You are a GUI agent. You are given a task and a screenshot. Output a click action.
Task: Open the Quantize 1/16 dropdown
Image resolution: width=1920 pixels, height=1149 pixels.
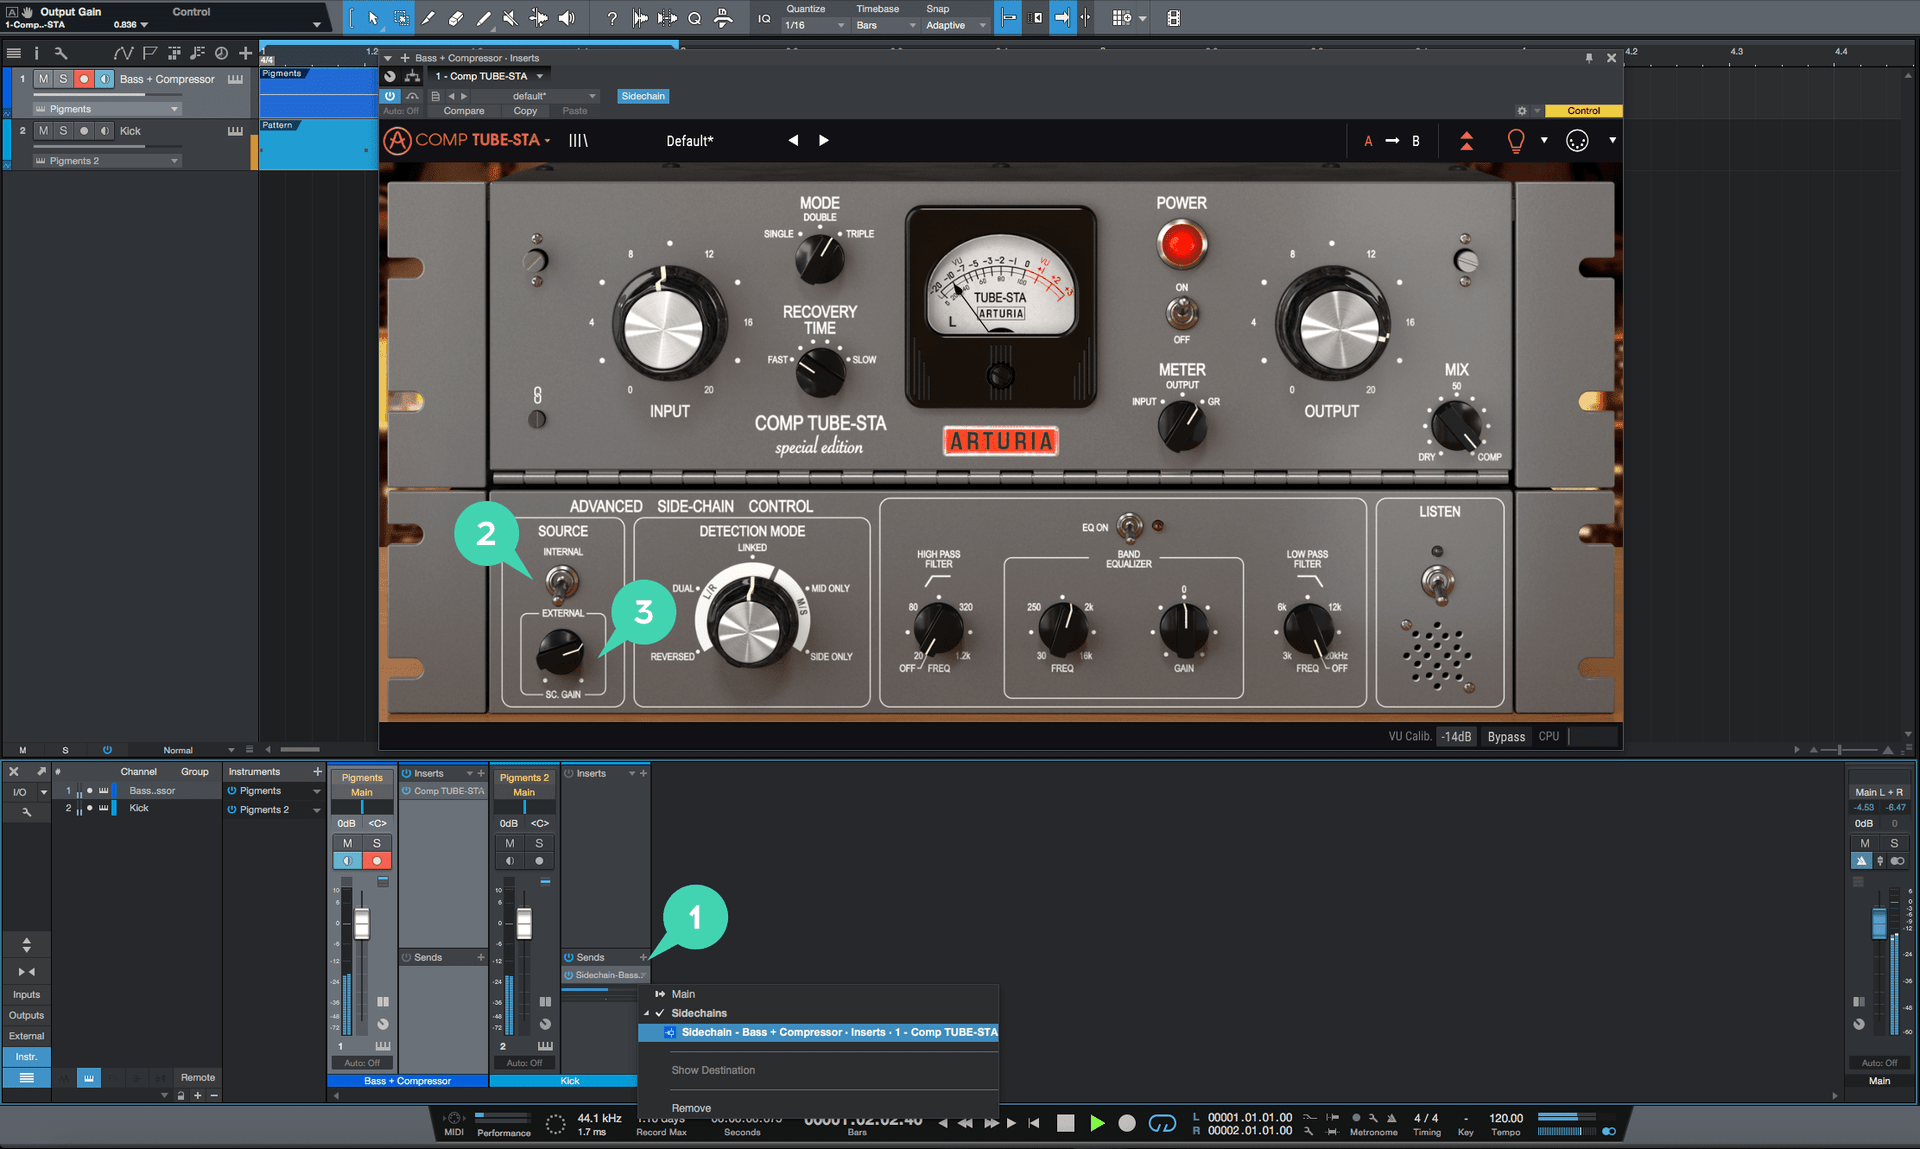coord(815,25)
